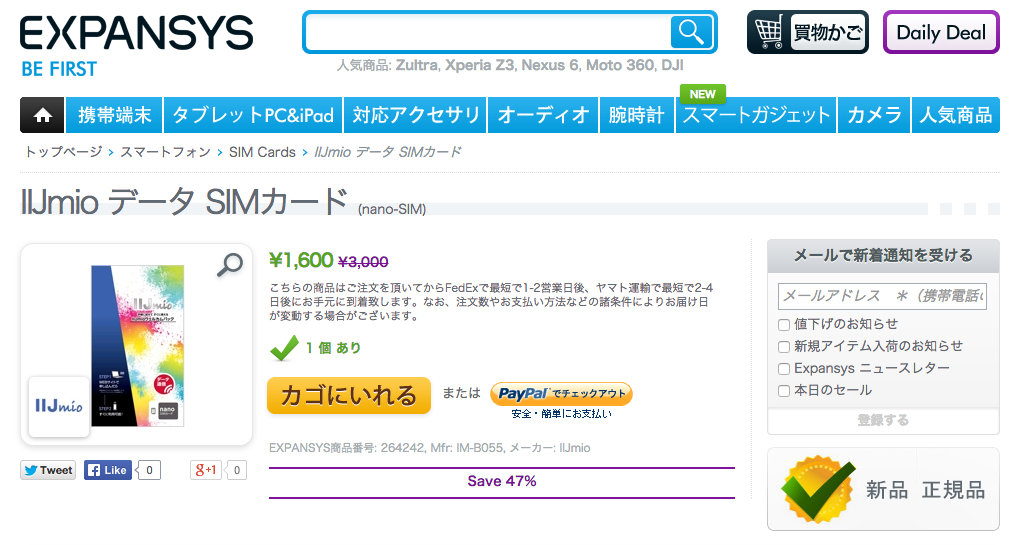Click the カゴにいれる button
The width and height of the screenshot is (1013, 545).
(x=349, y=395)
